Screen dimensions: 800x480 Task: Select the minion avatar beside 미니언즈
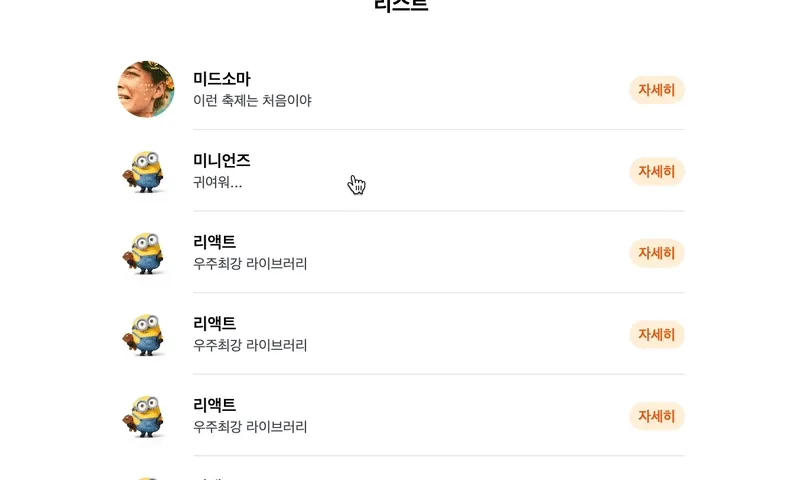pyautogui.click(x=146, y=171)
